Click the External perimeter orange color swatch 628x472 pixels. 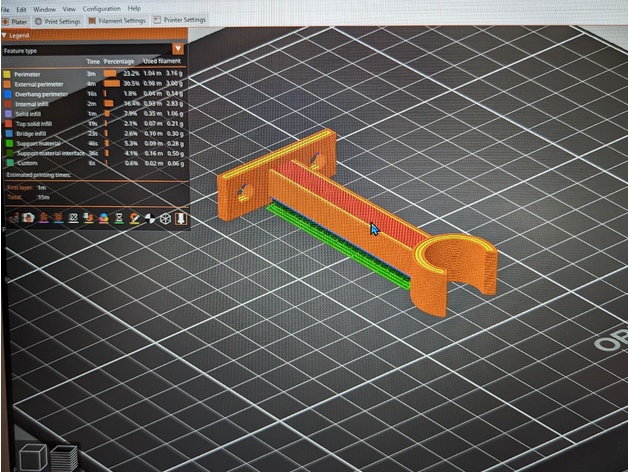(7, 84)
